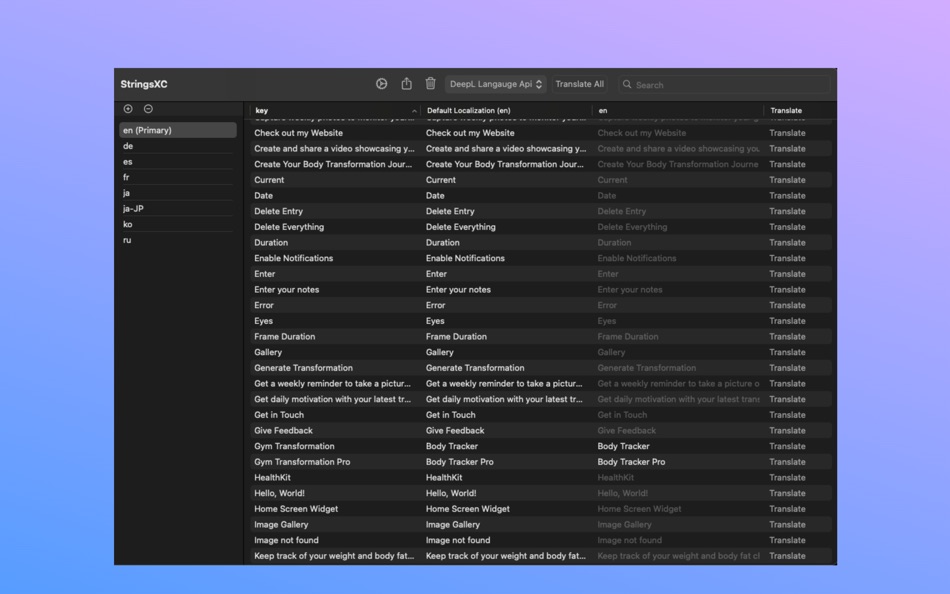Open the DeepL Langauge Api dropdown
Image resolution: width=950 pixels, height=594 pixels.
point(496,84)
